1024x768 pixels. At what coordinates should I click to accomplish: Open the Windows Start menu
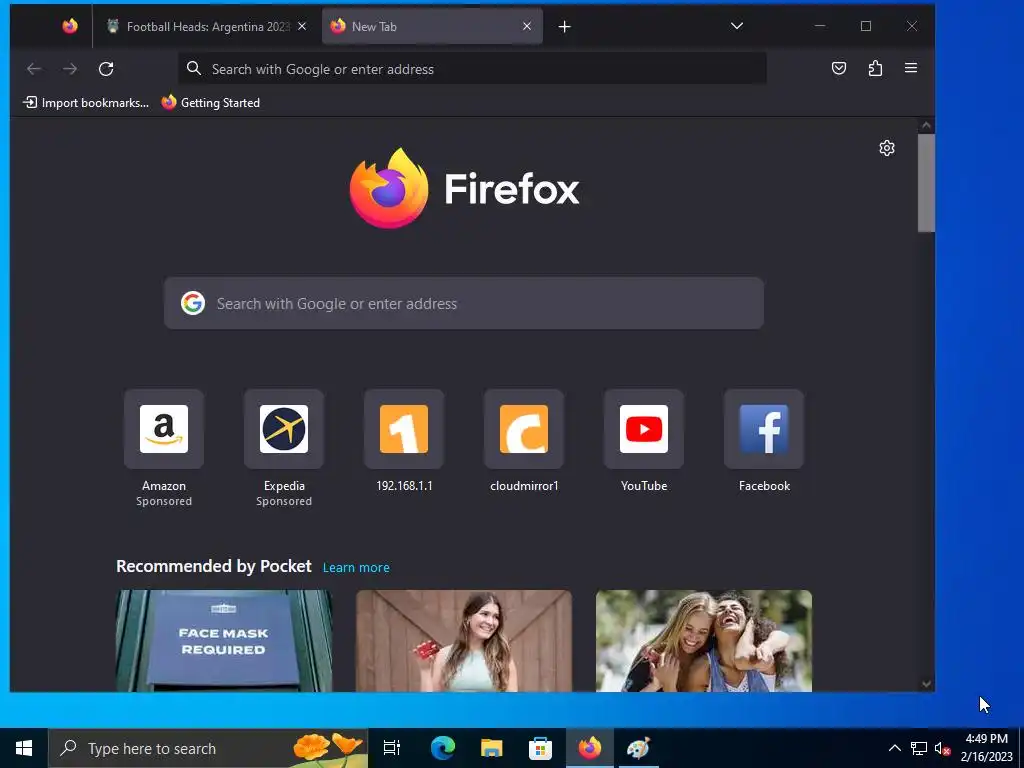click(x=24, y=748)
